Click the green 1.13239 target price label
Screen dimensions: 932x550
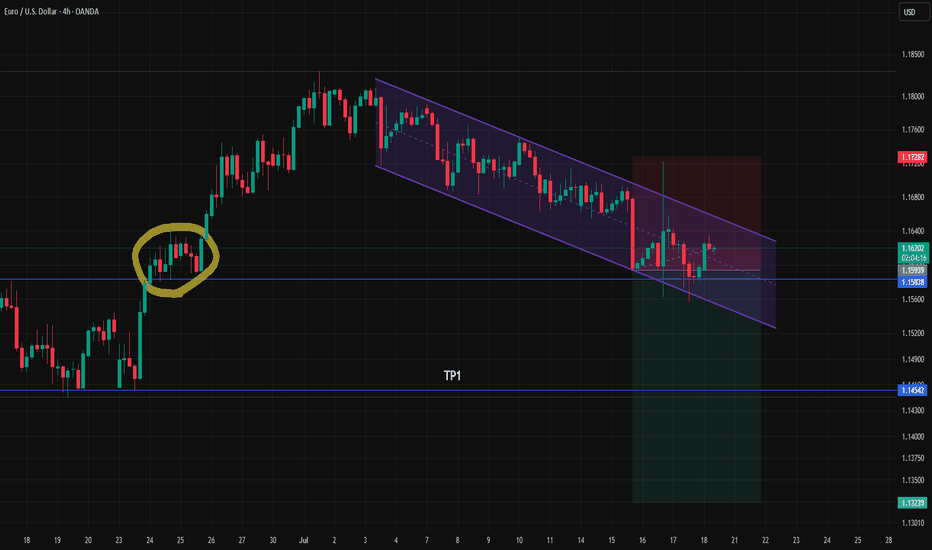coord(912,503)
